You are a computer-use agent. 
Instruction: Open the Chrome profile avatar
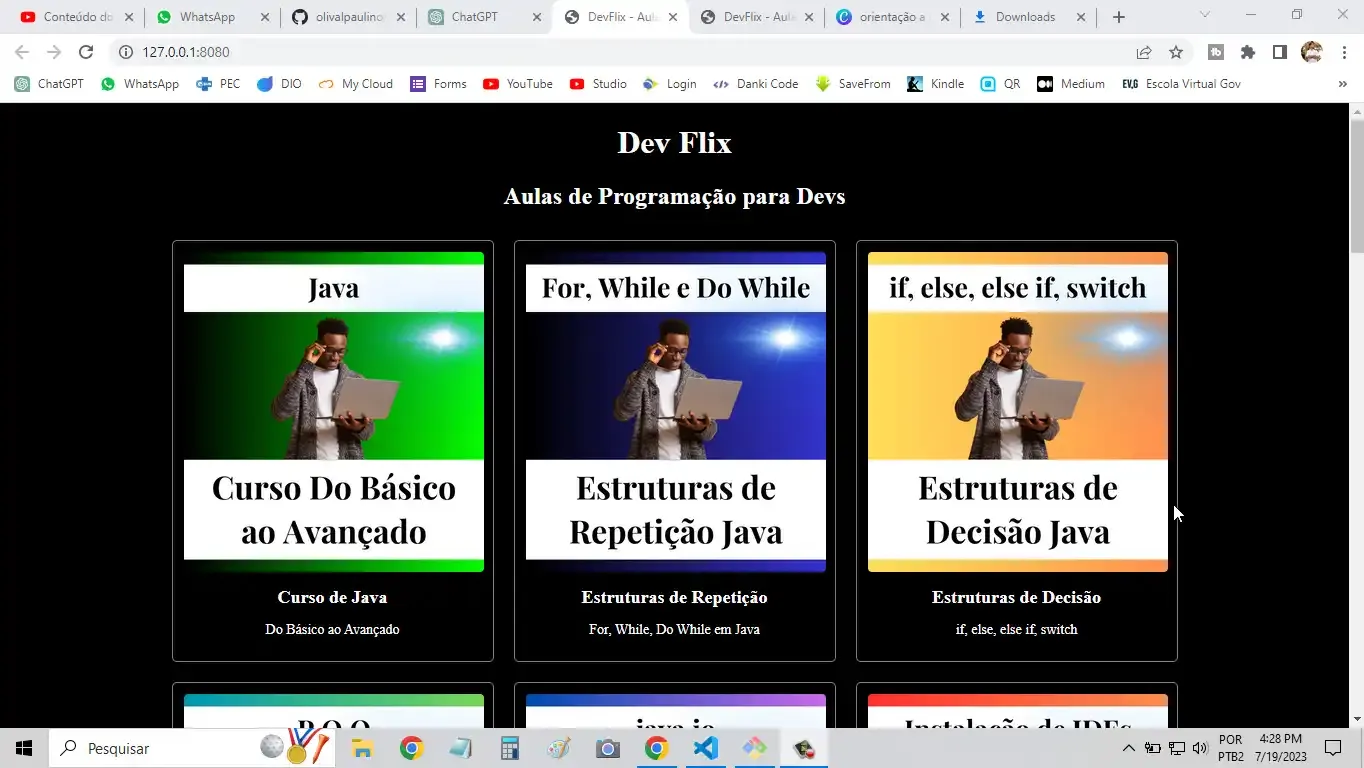[x=1312, y=52]
